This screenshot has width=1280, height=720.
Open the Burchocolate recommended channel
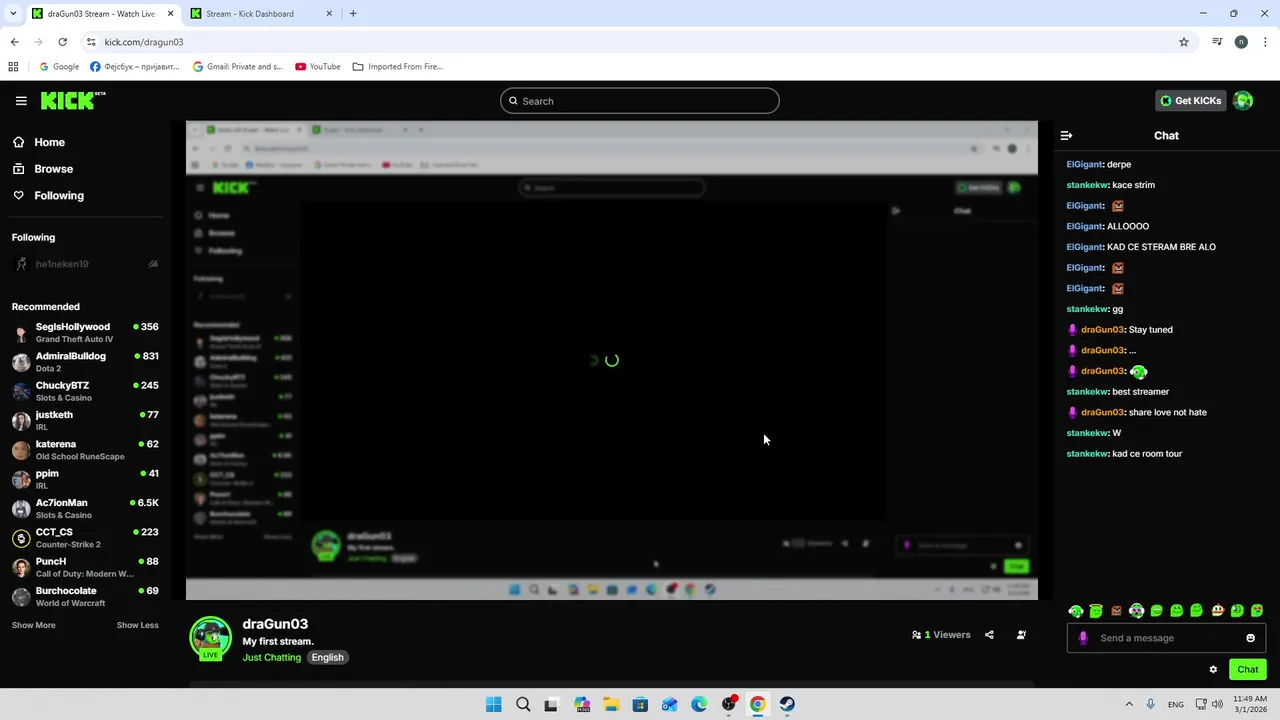tap(85, 597)
